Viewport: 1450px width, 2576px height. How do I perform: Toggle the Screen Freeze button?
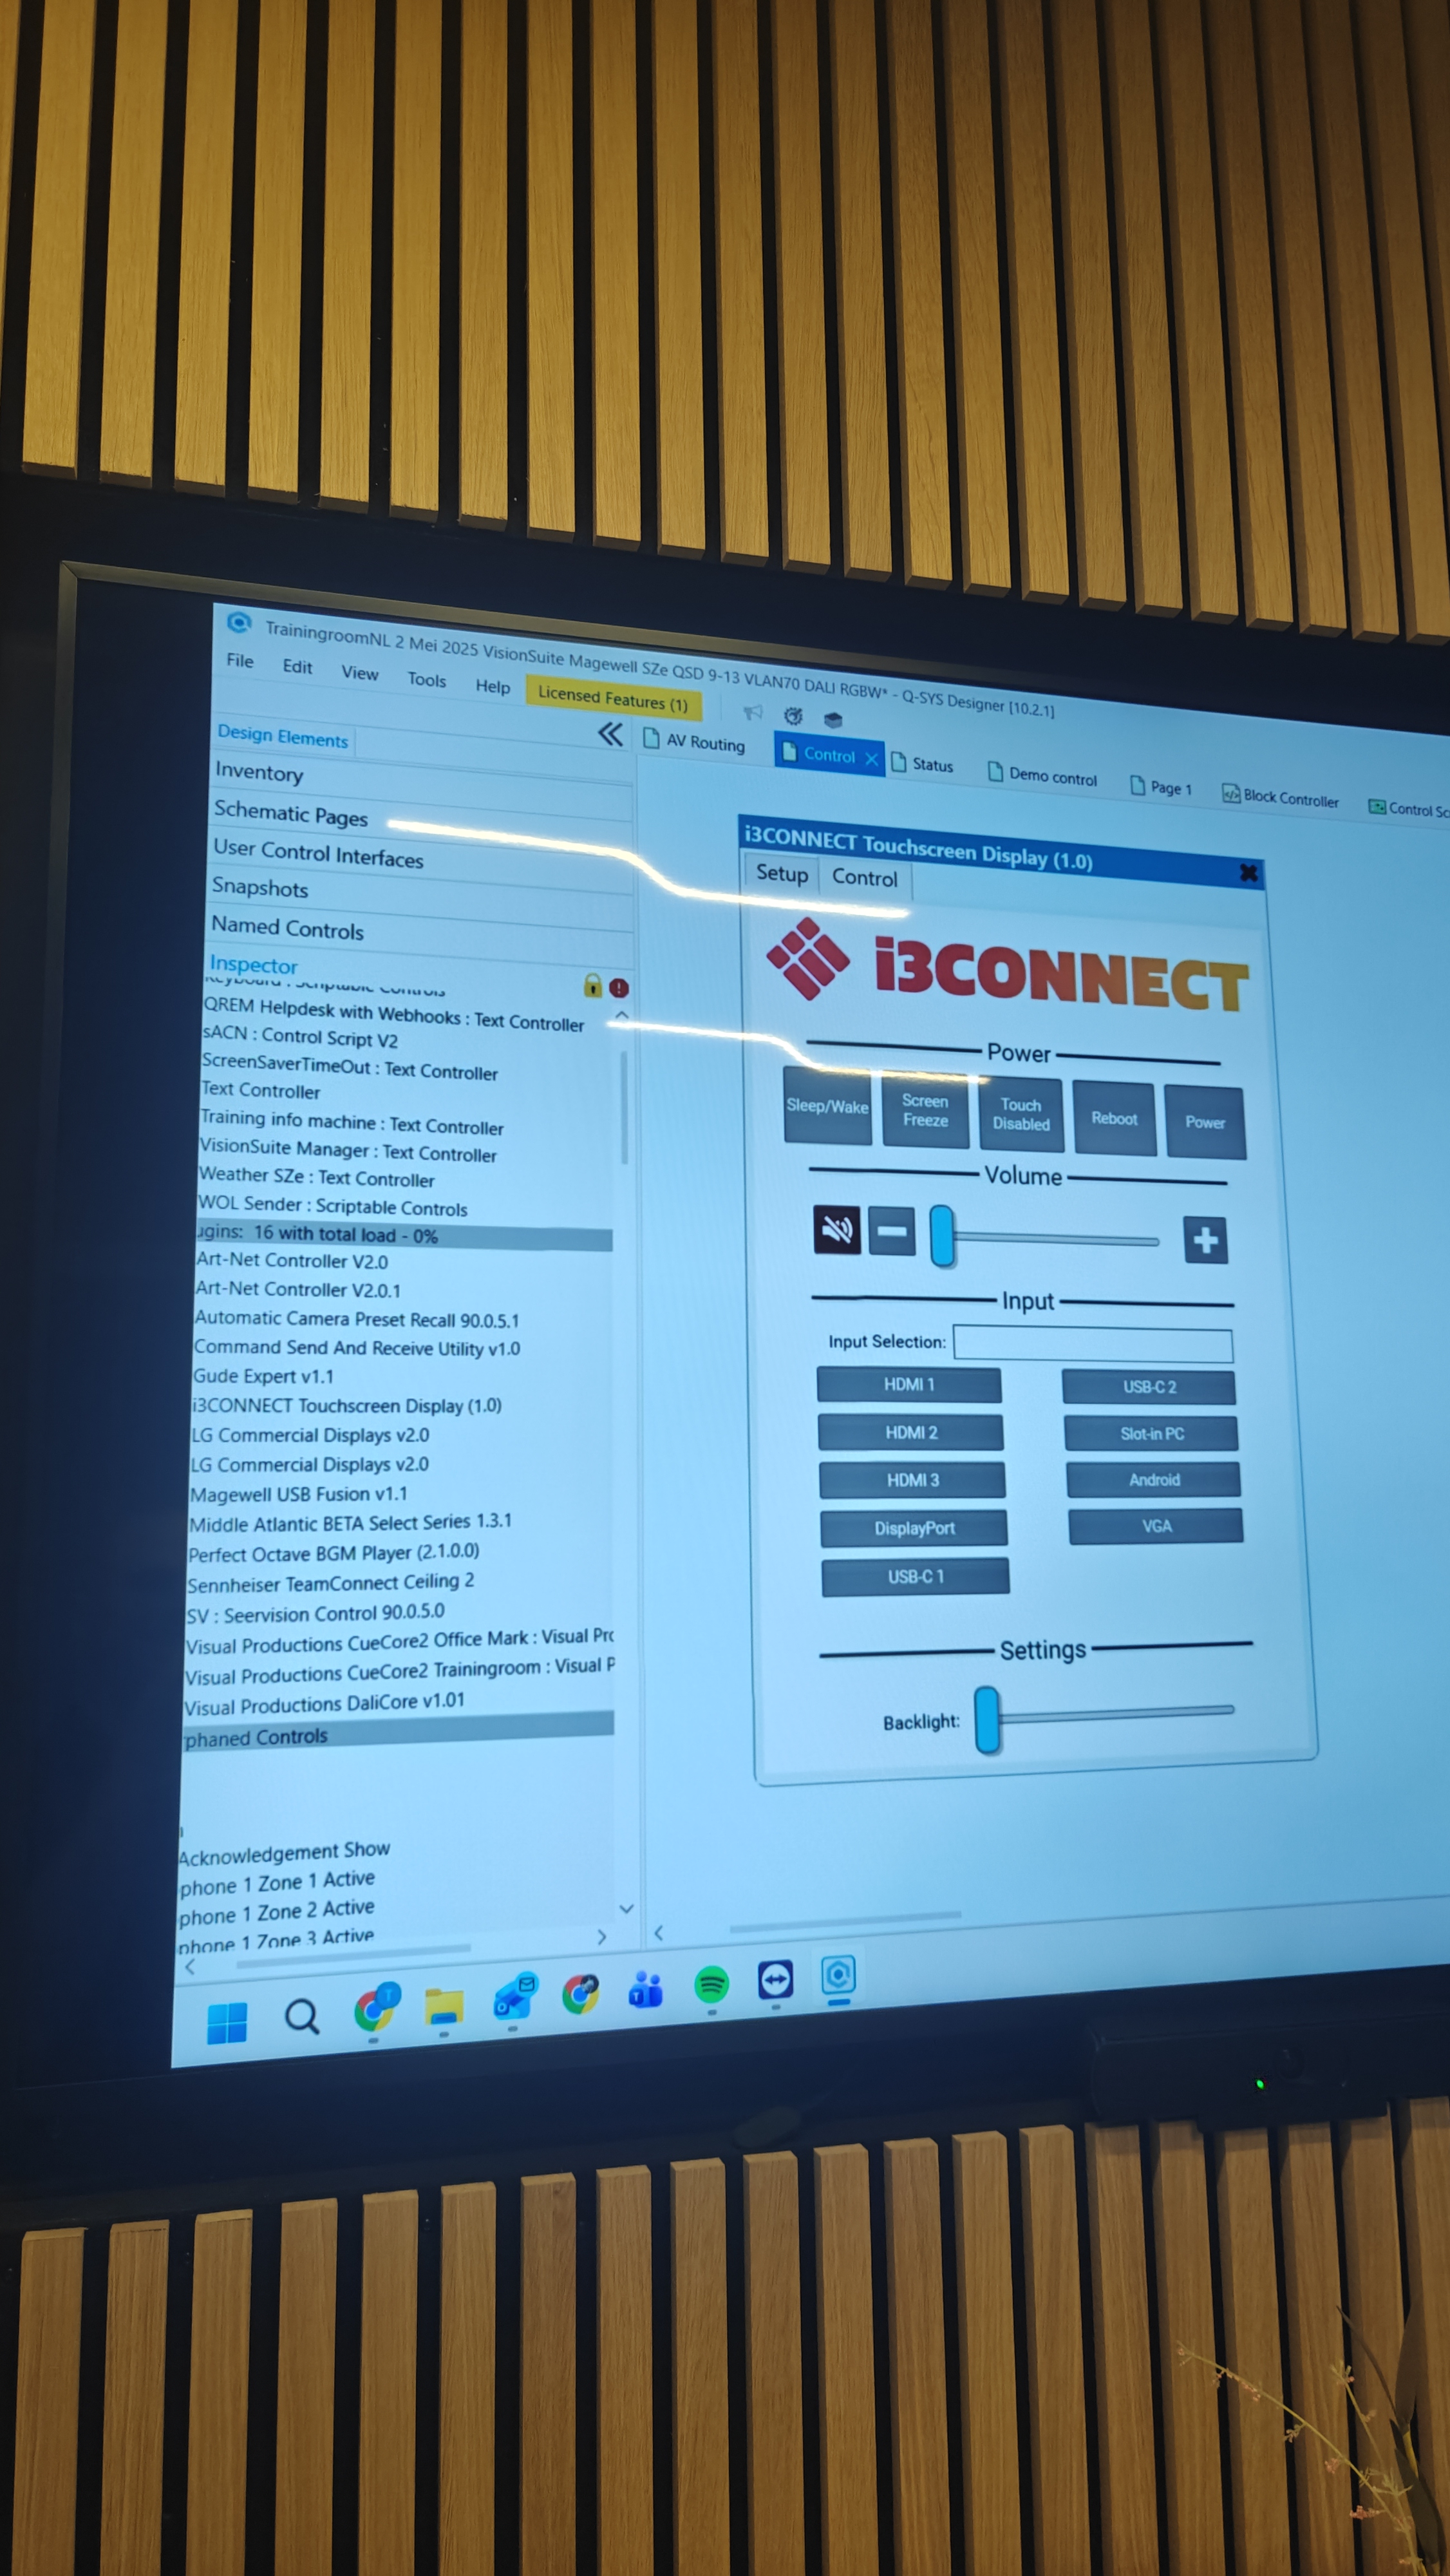[925, 1111]
